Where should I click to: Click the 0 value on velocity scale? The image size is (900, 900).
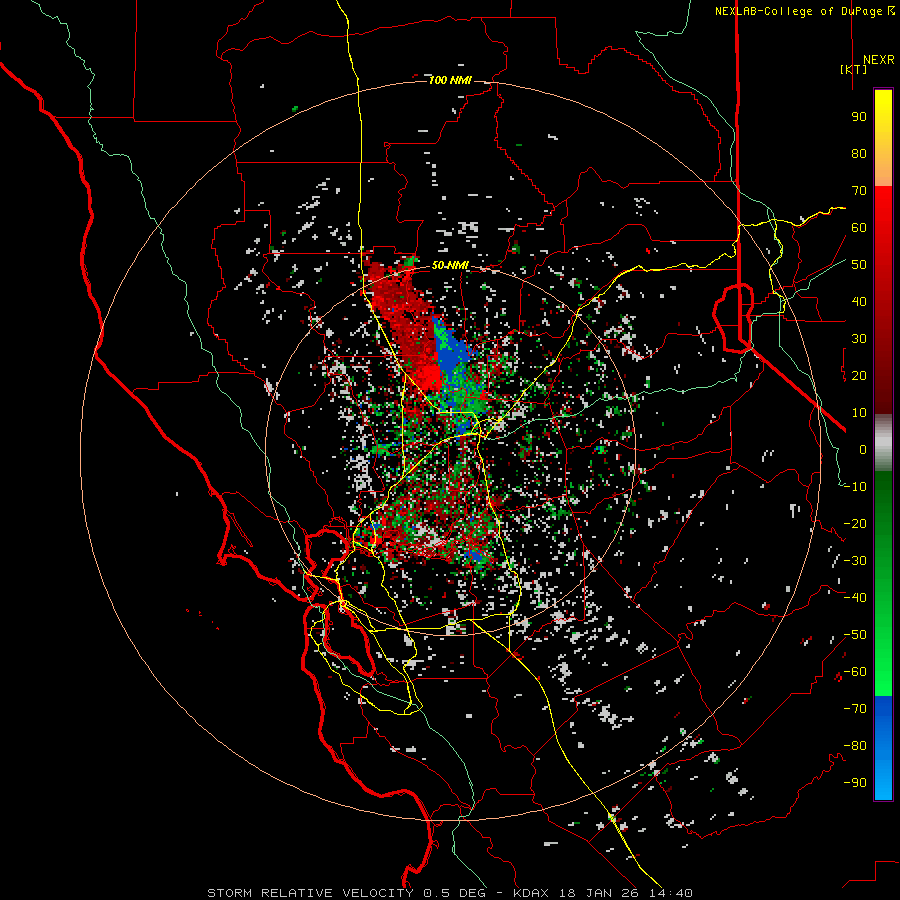(x=863, y=450)
